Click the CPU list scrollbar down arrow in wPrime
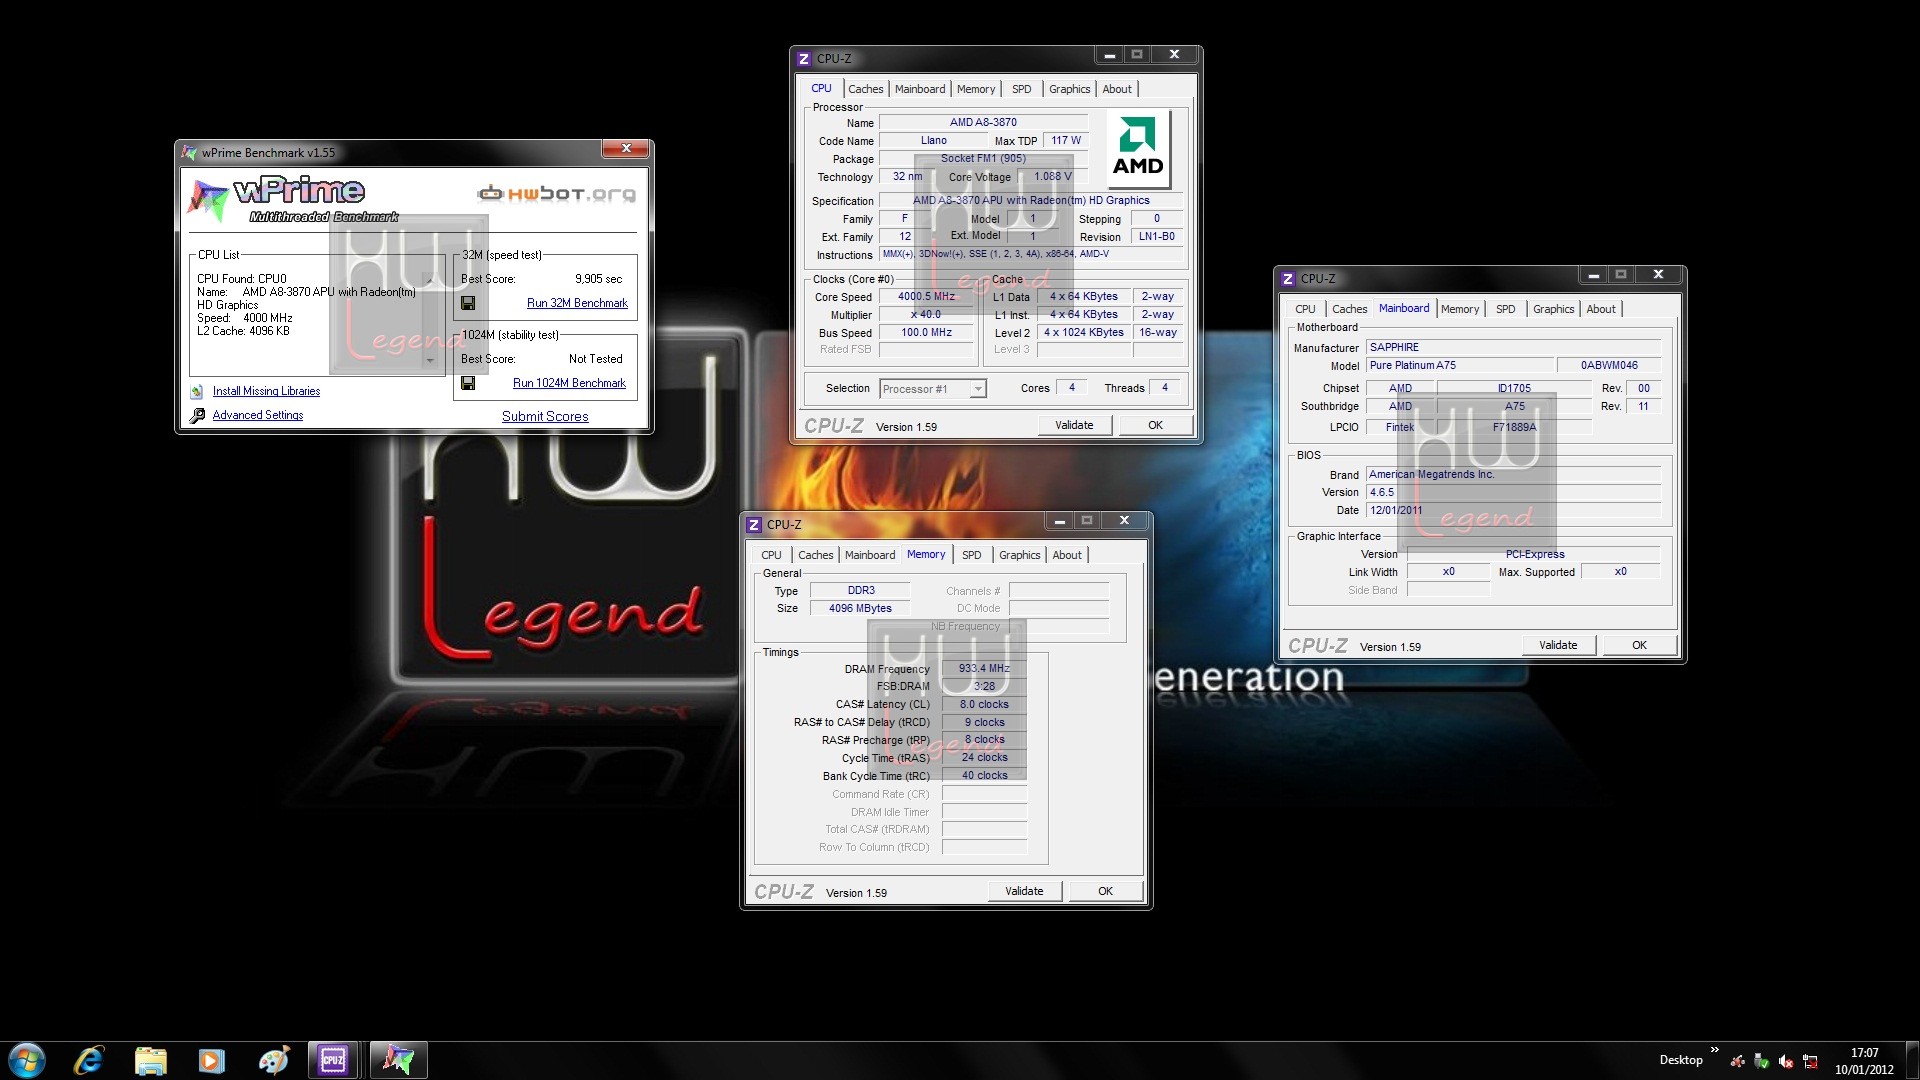This screenshot has height=1080, width=1920. click(431, 361)
